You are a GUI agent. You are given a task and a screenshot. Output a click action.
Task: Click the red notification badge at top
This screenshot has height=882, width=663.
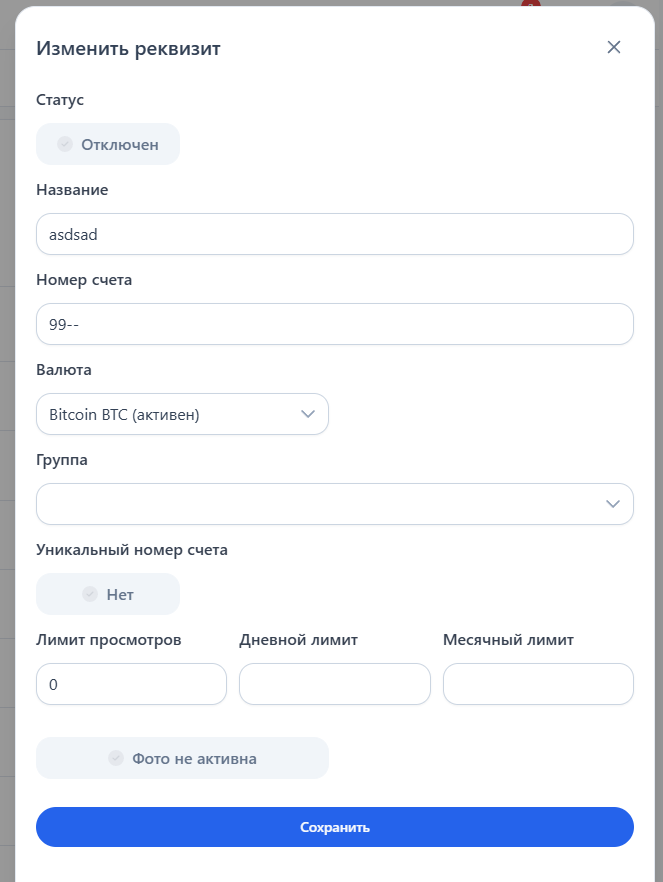point(530,4)
